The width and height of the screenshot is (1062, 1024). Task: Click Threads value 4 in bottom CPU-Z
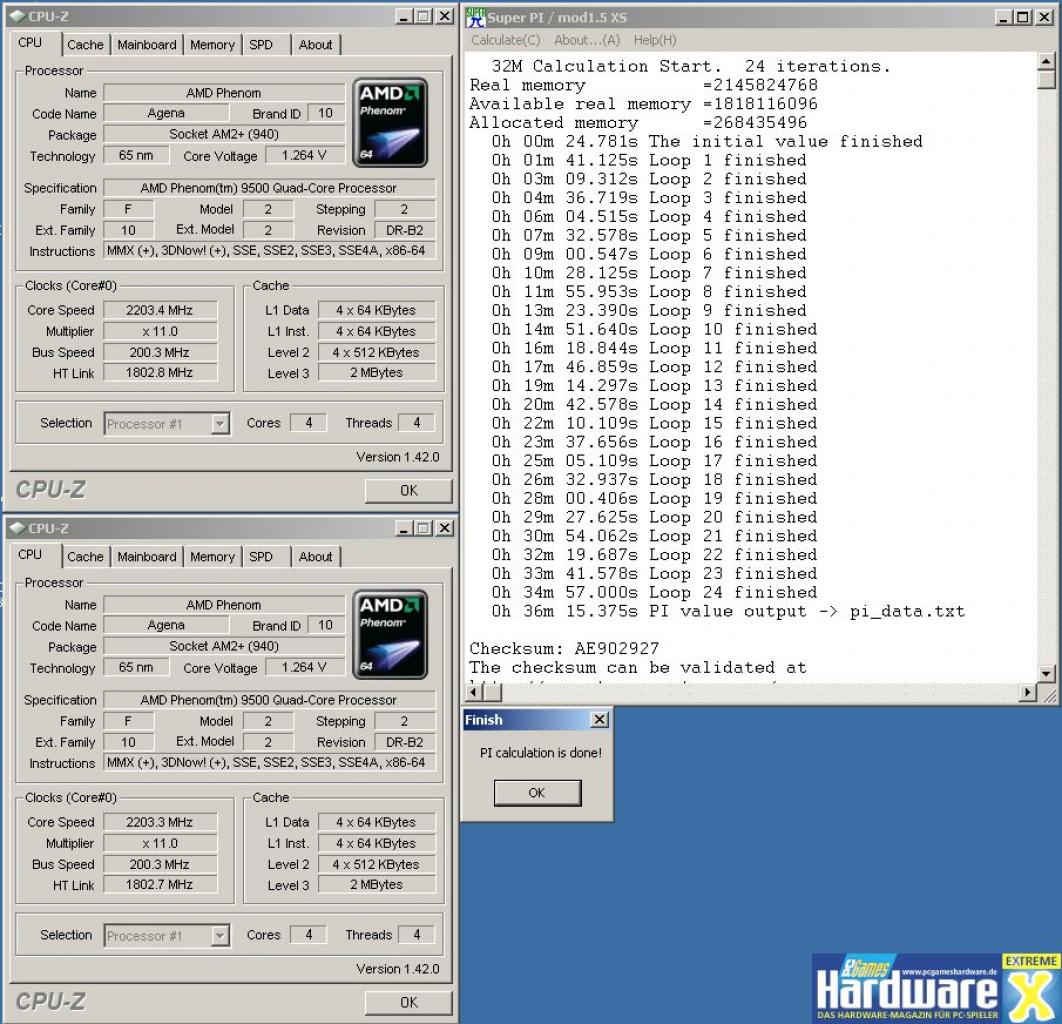coord(417,935)
